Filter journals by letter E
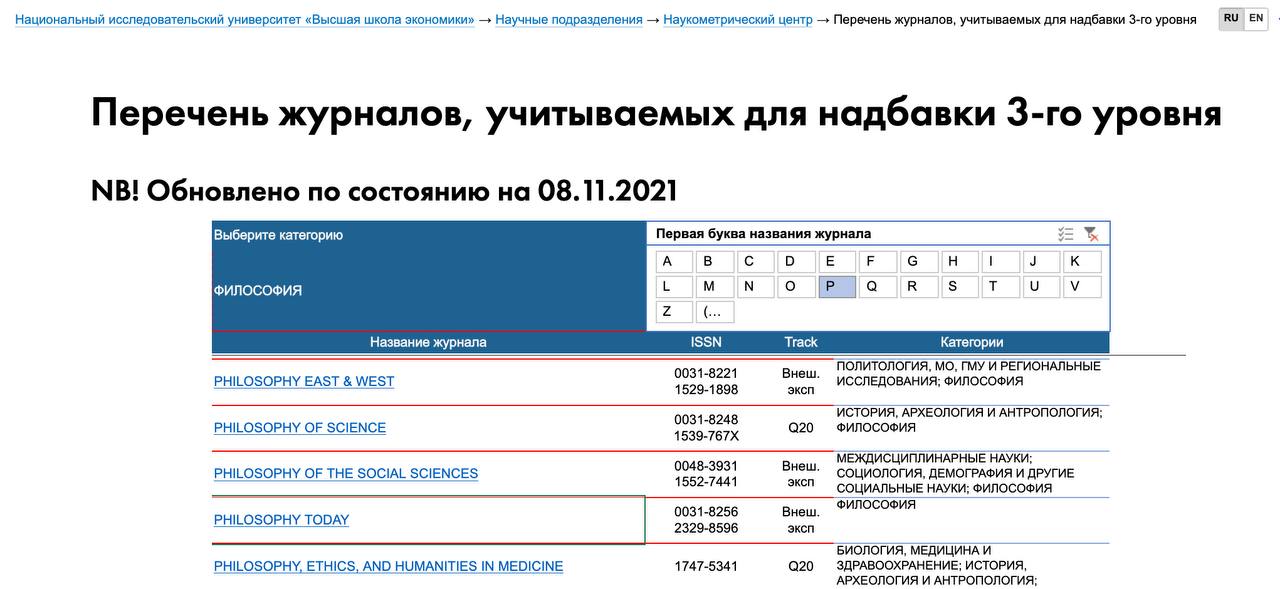 click(837, 262)
